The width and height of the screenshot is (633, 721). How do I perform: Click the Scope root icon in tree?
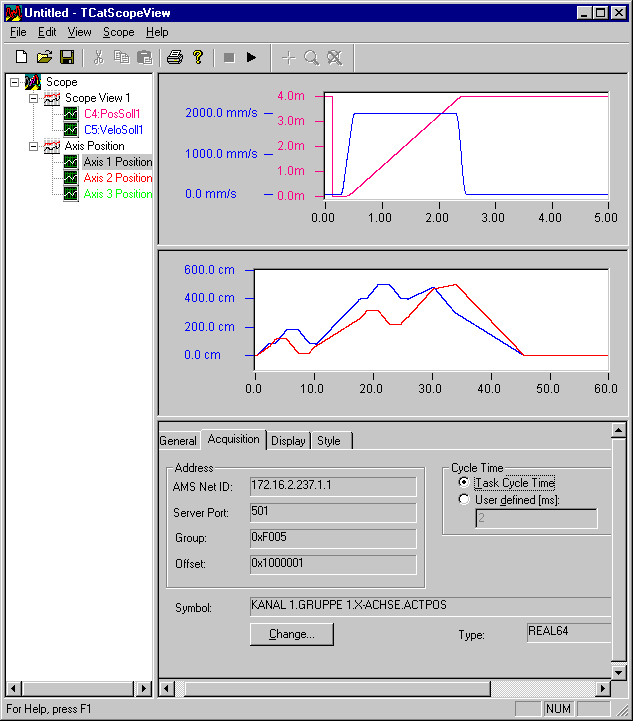(x=33, y=82)
